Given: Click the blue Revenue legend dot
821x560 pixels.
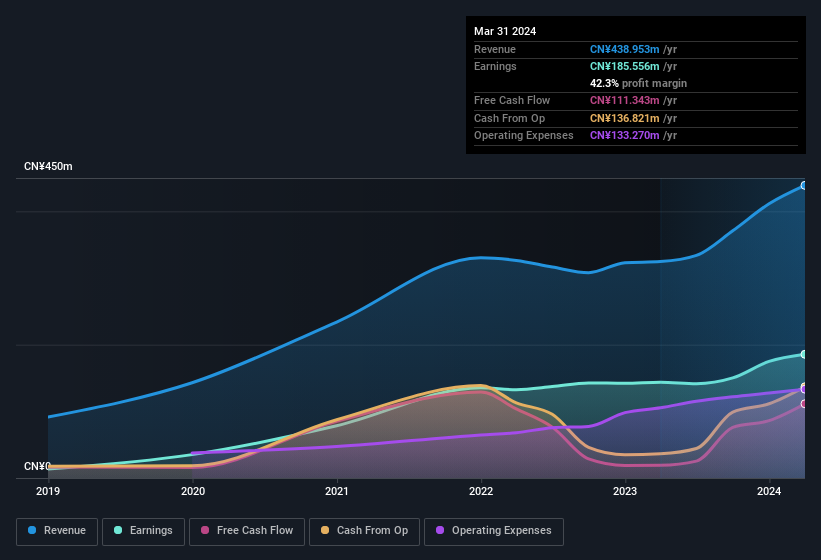Looking at the screenshot, I should (x=33, y=531).
